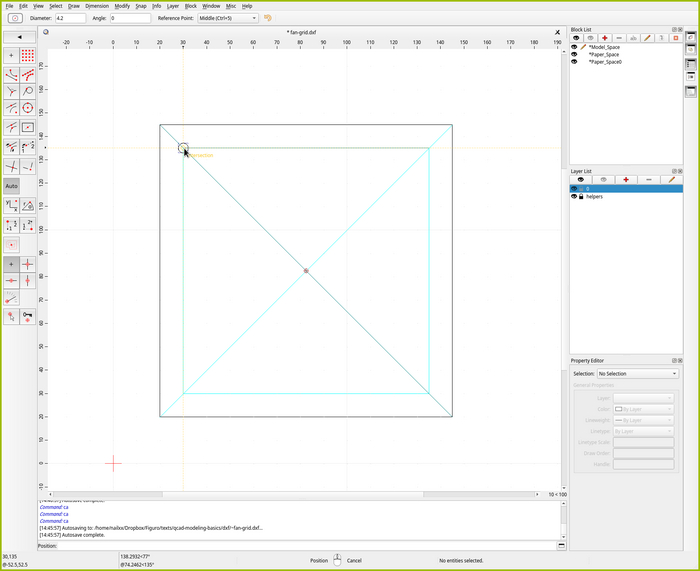Close the fan-grid.dxf document tab

pos(558,32)
